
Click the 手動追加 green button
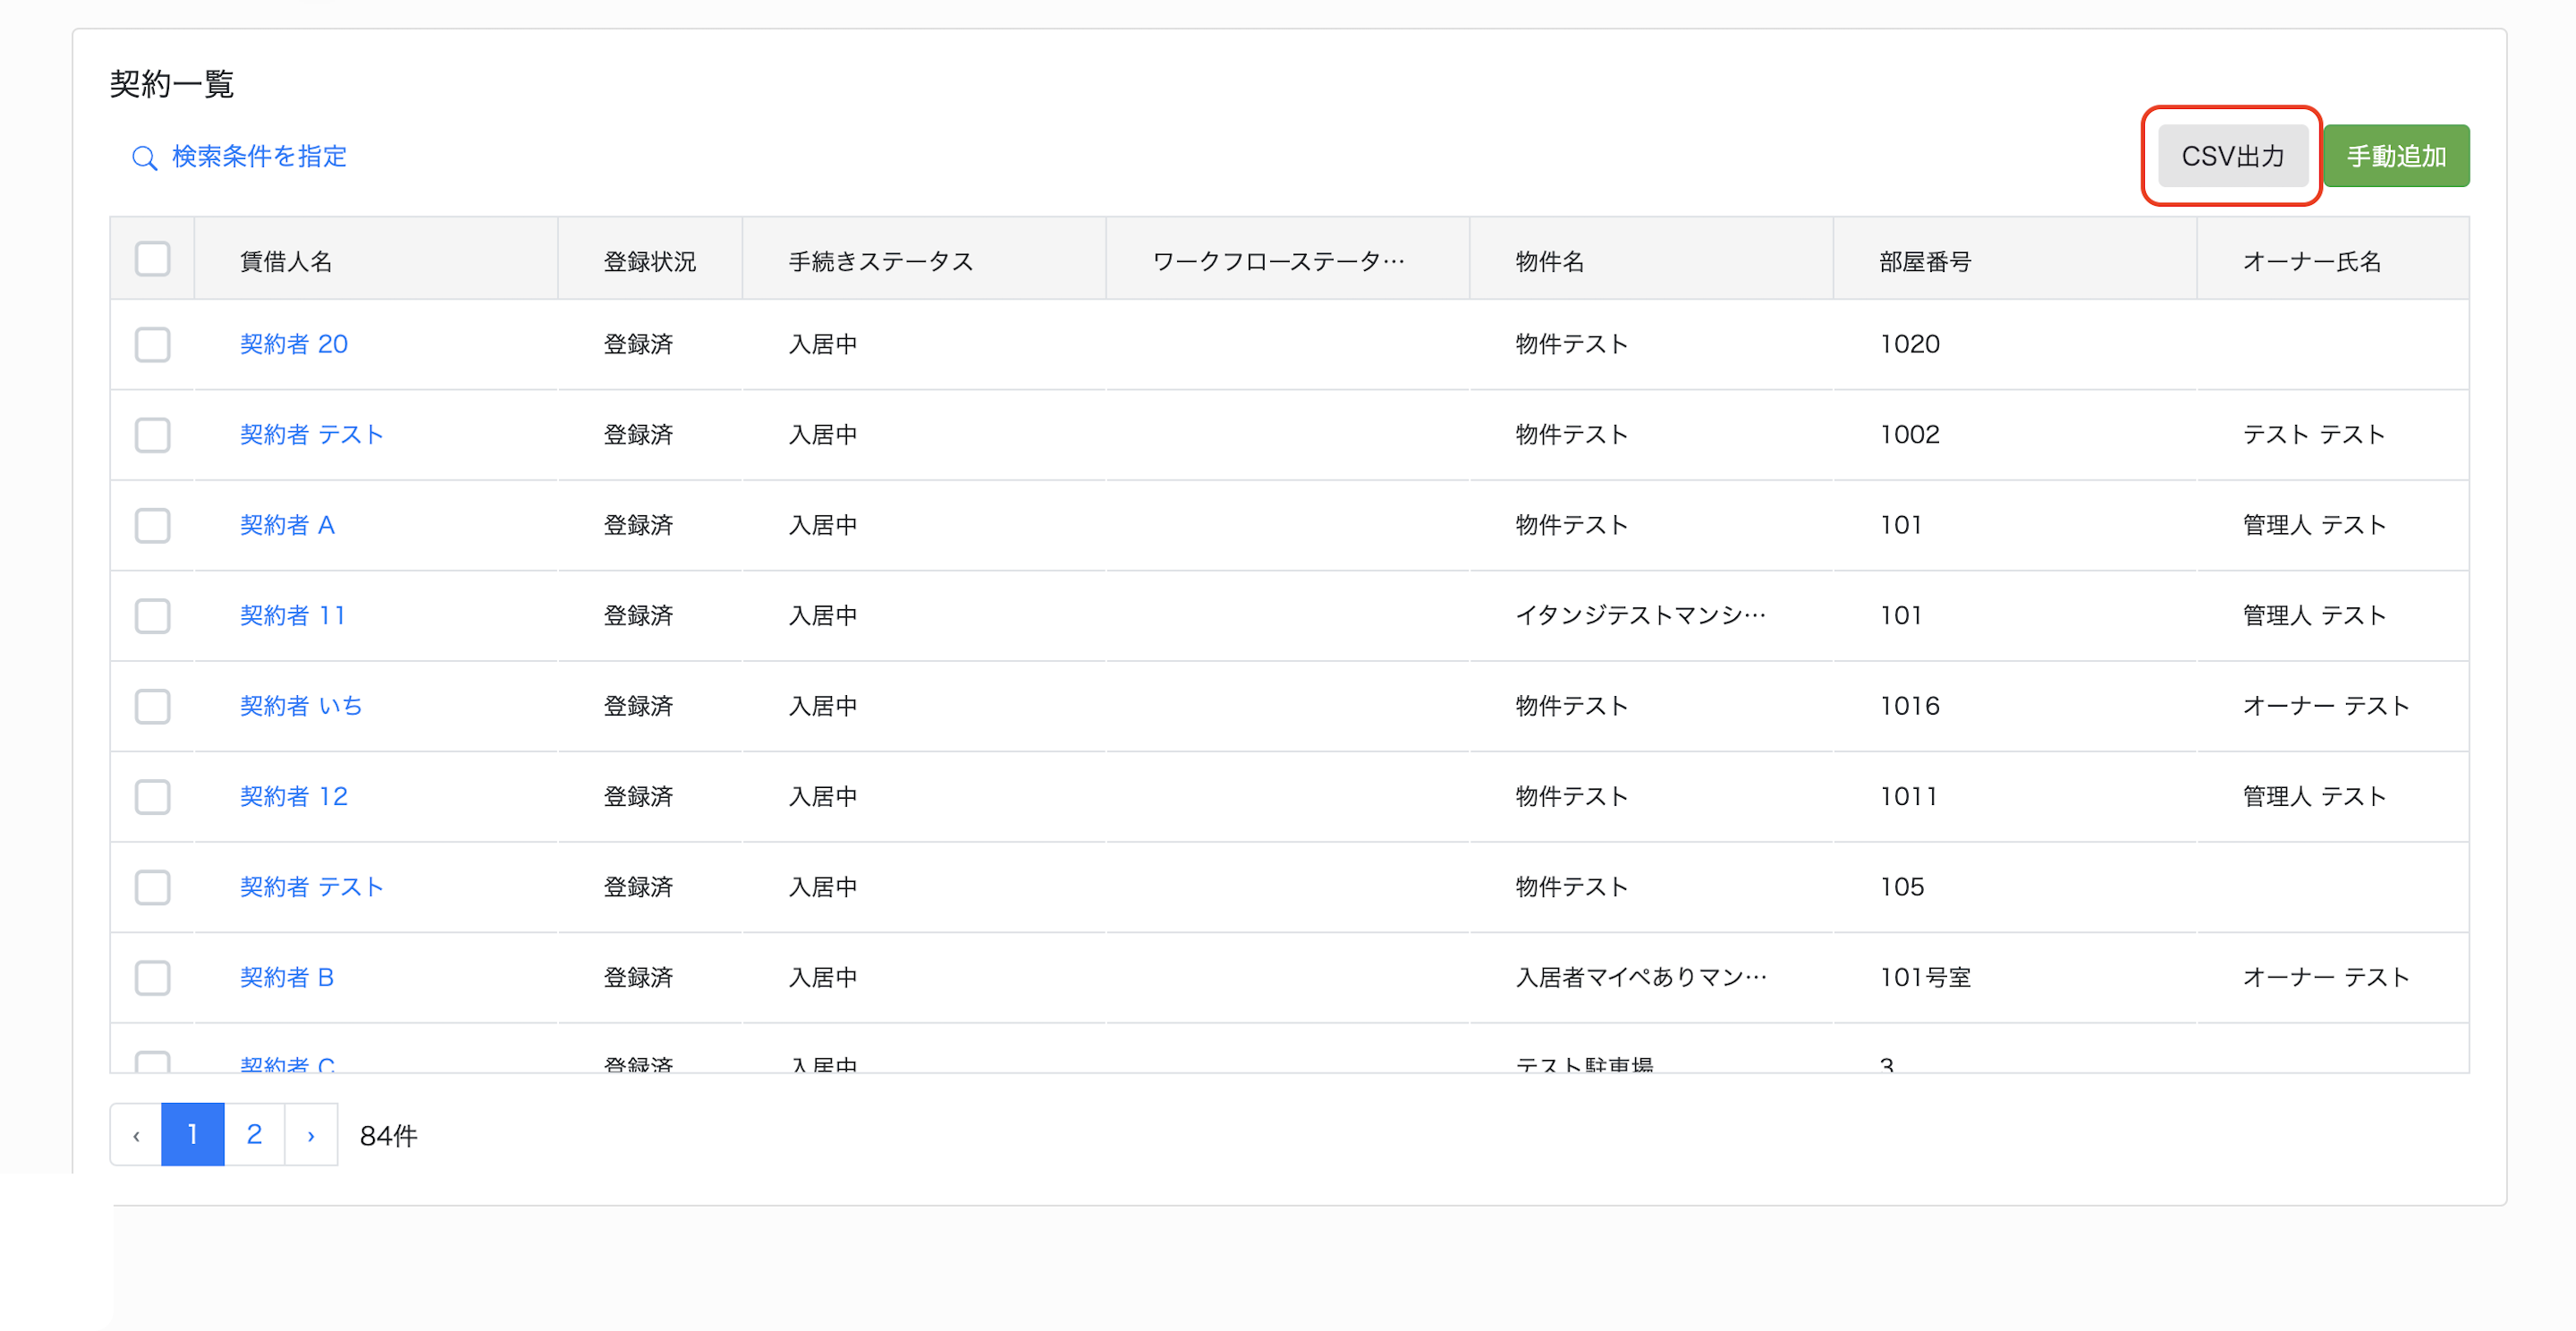[x=2396, y=156]
